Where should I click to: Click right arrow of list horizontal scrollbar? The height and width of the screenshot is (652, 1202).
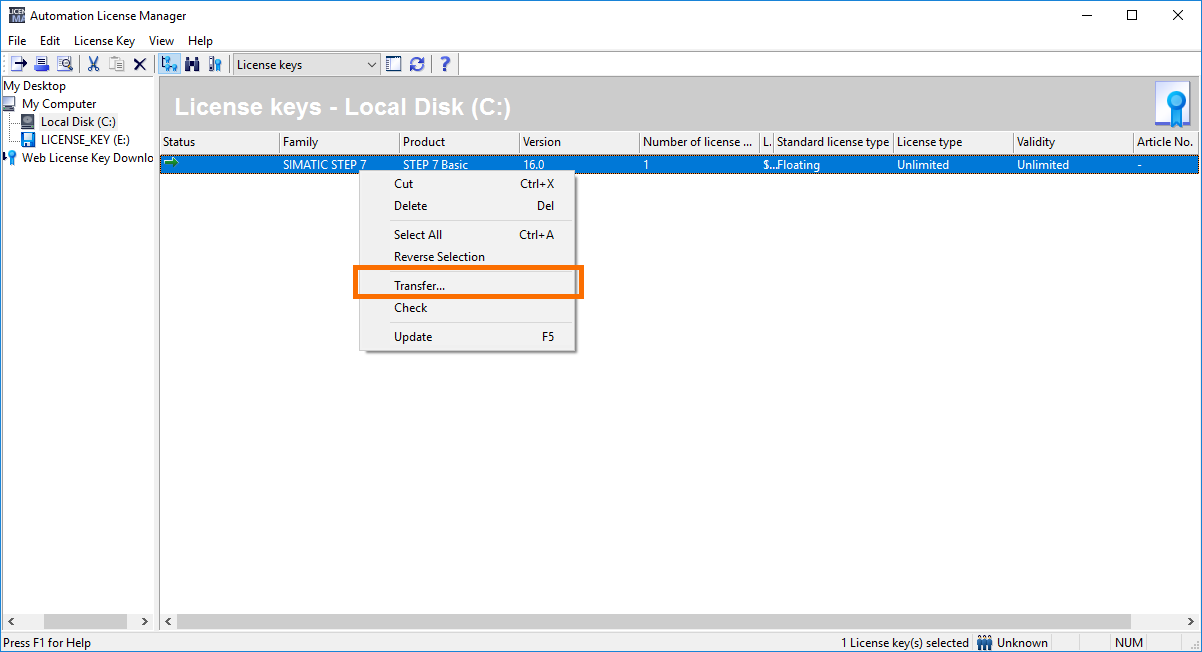click(x=1188, y=622)
